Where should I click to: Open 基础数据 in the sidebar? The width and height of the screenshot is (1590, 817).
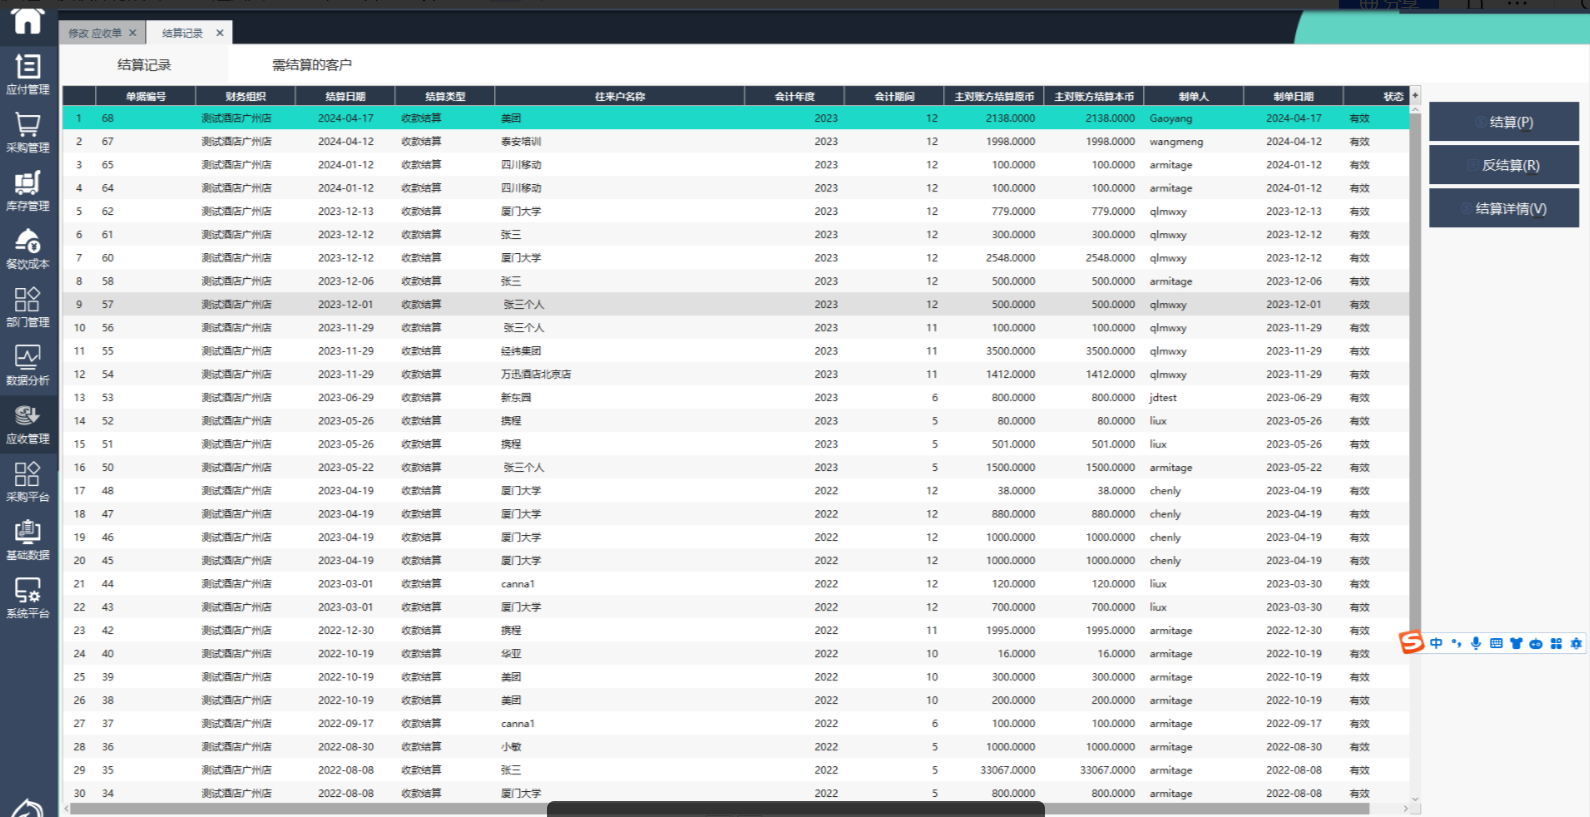(x=28, y=540)
